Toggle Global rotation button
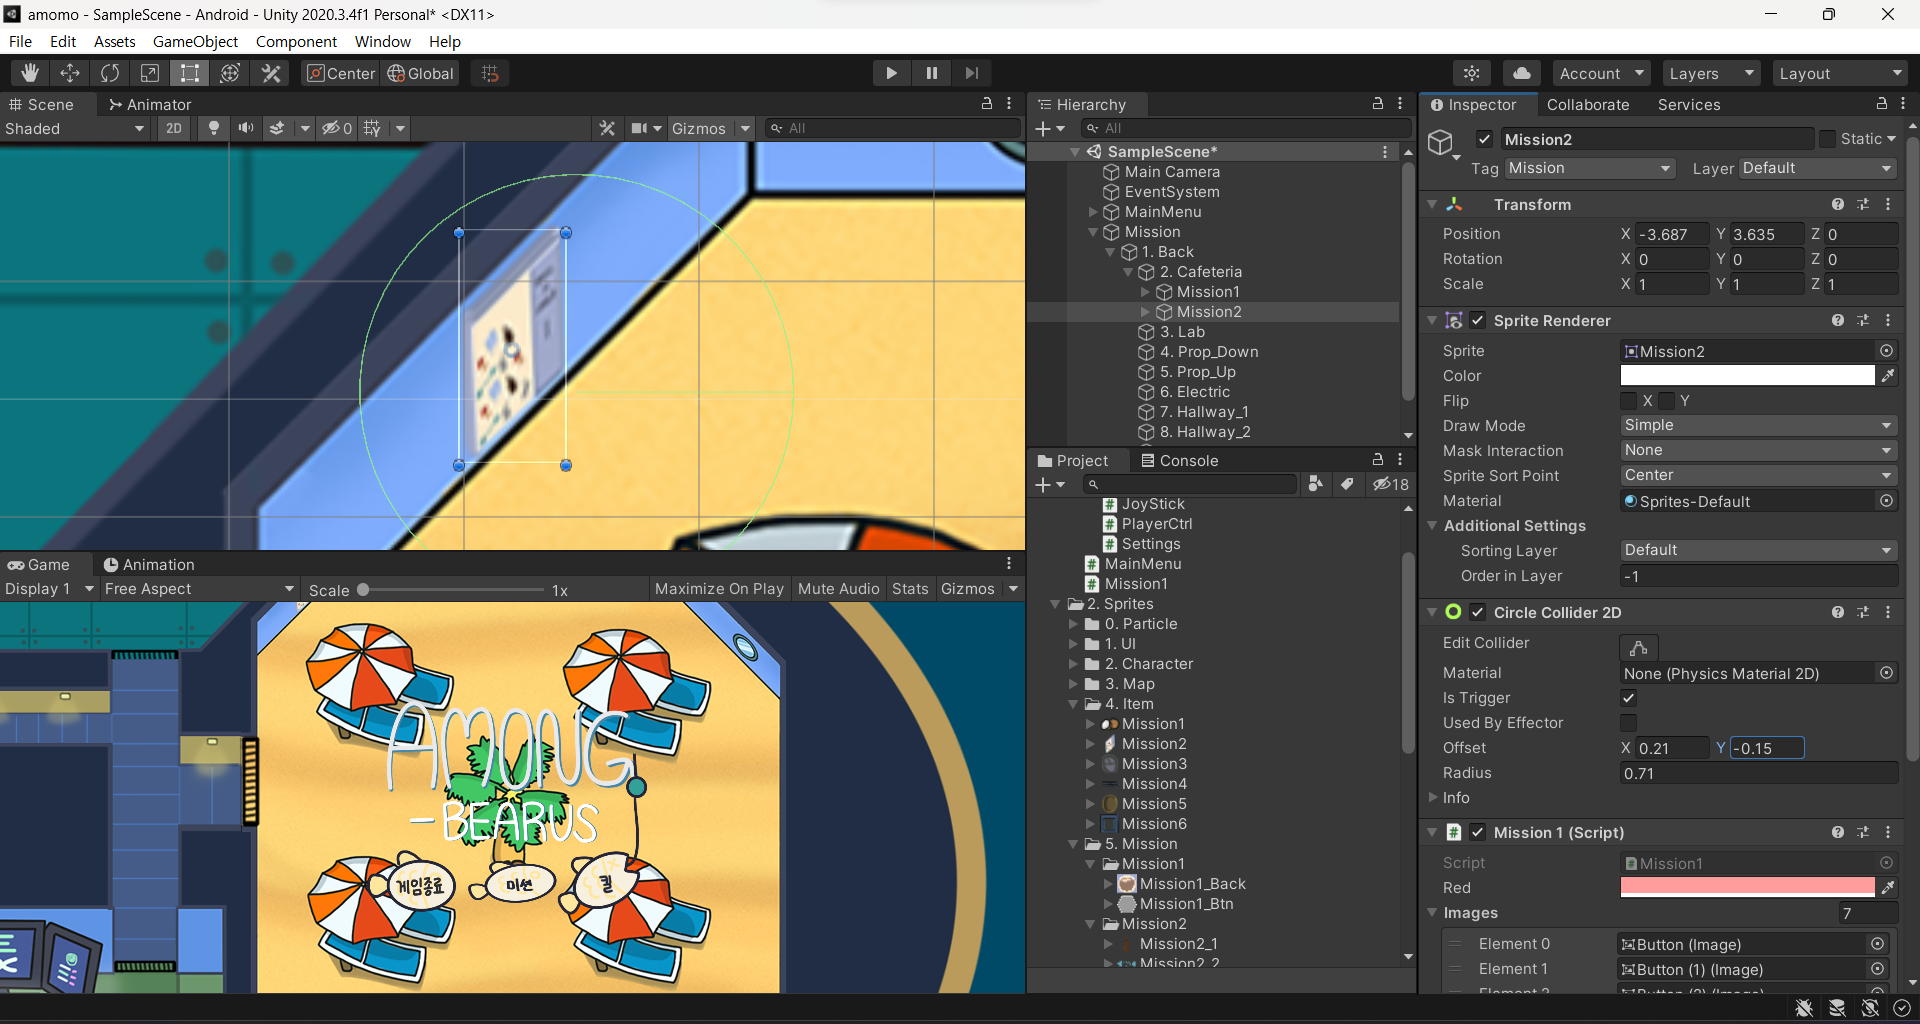 pos(420,73)
